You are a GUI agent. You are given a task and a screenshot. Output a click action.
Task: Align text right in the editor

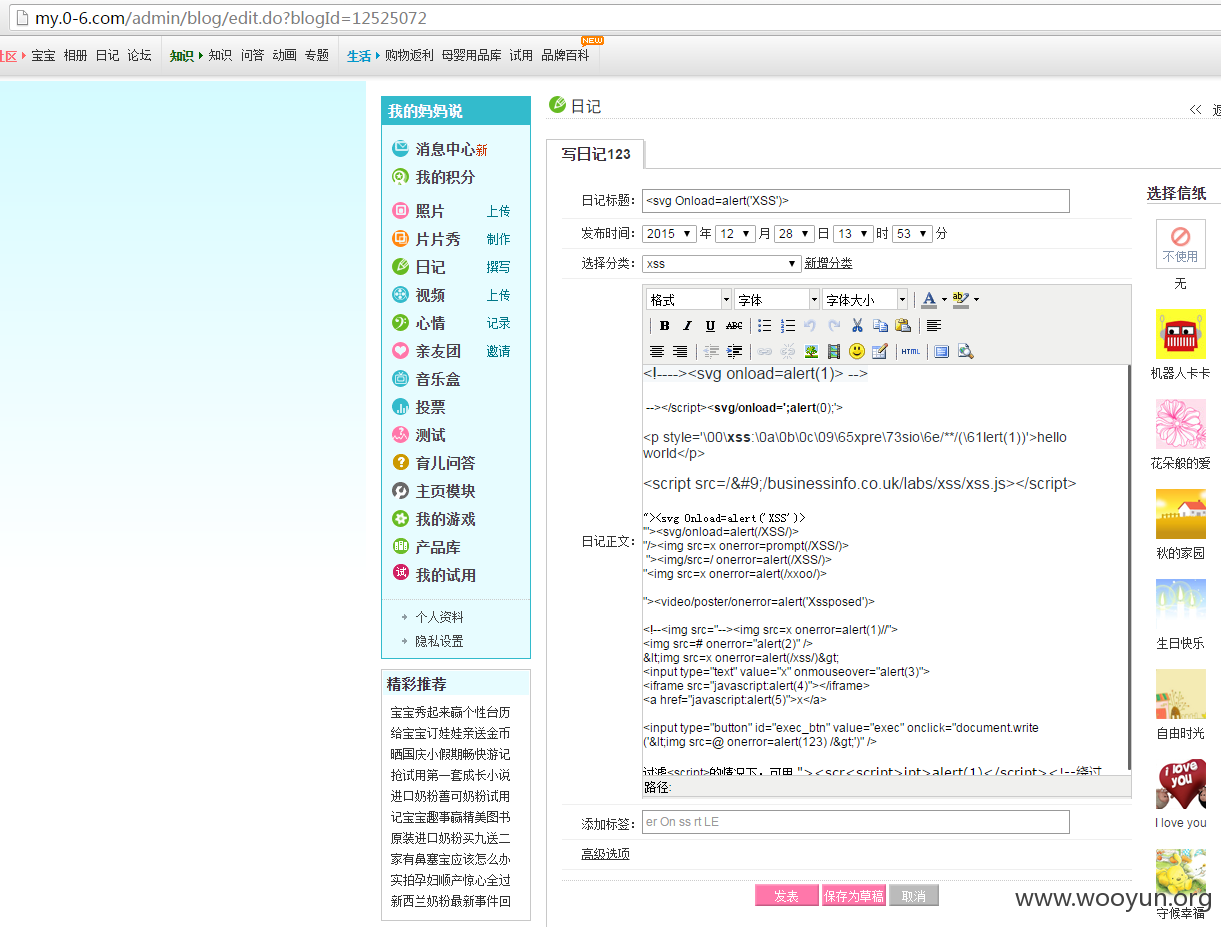click(x=680, y=351)
